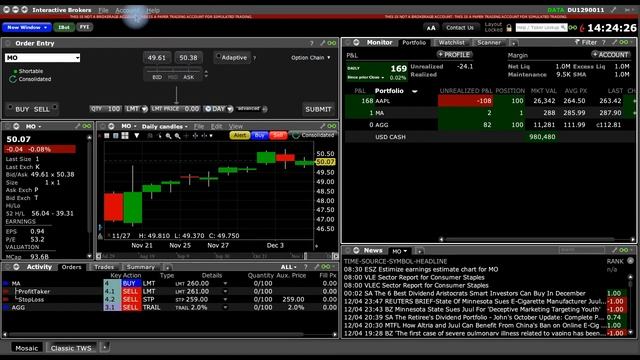Open the Order Entry help question mark
This screenshot has width=640, height=360.
tap(311, 43)
